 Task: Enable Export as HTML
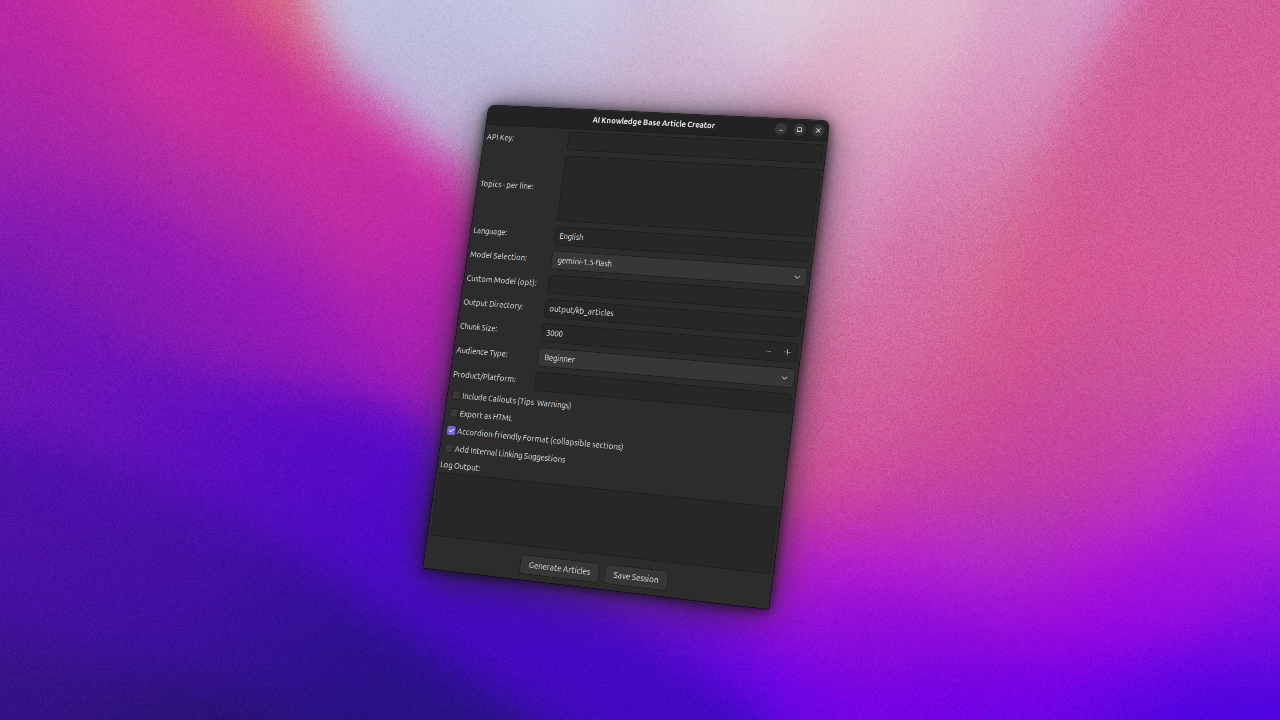(452, 414)
